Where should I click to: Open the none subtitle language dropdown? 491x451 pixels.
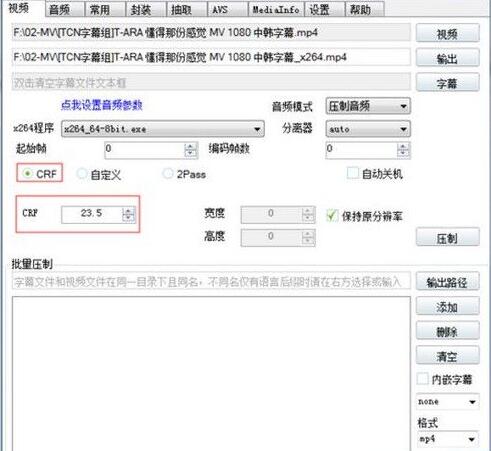[448, 402]
